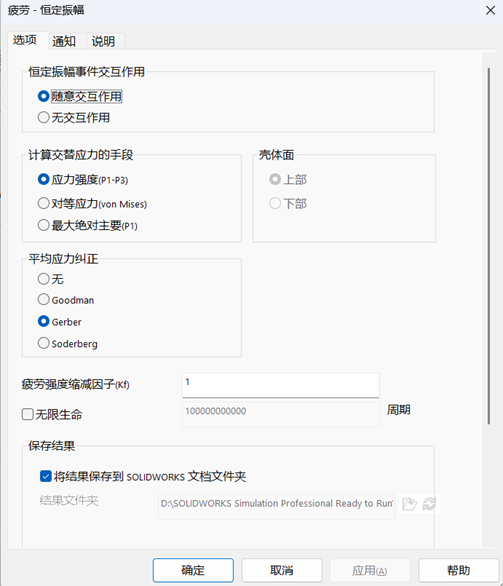503x586 pixels.
Task: Click the refresh results folder icon
Action: tap(429, 504)
